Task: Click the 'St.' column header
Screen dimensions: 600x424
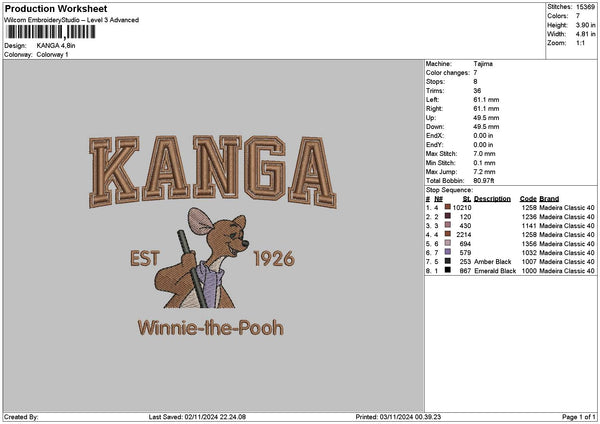Action: [467, 199]
